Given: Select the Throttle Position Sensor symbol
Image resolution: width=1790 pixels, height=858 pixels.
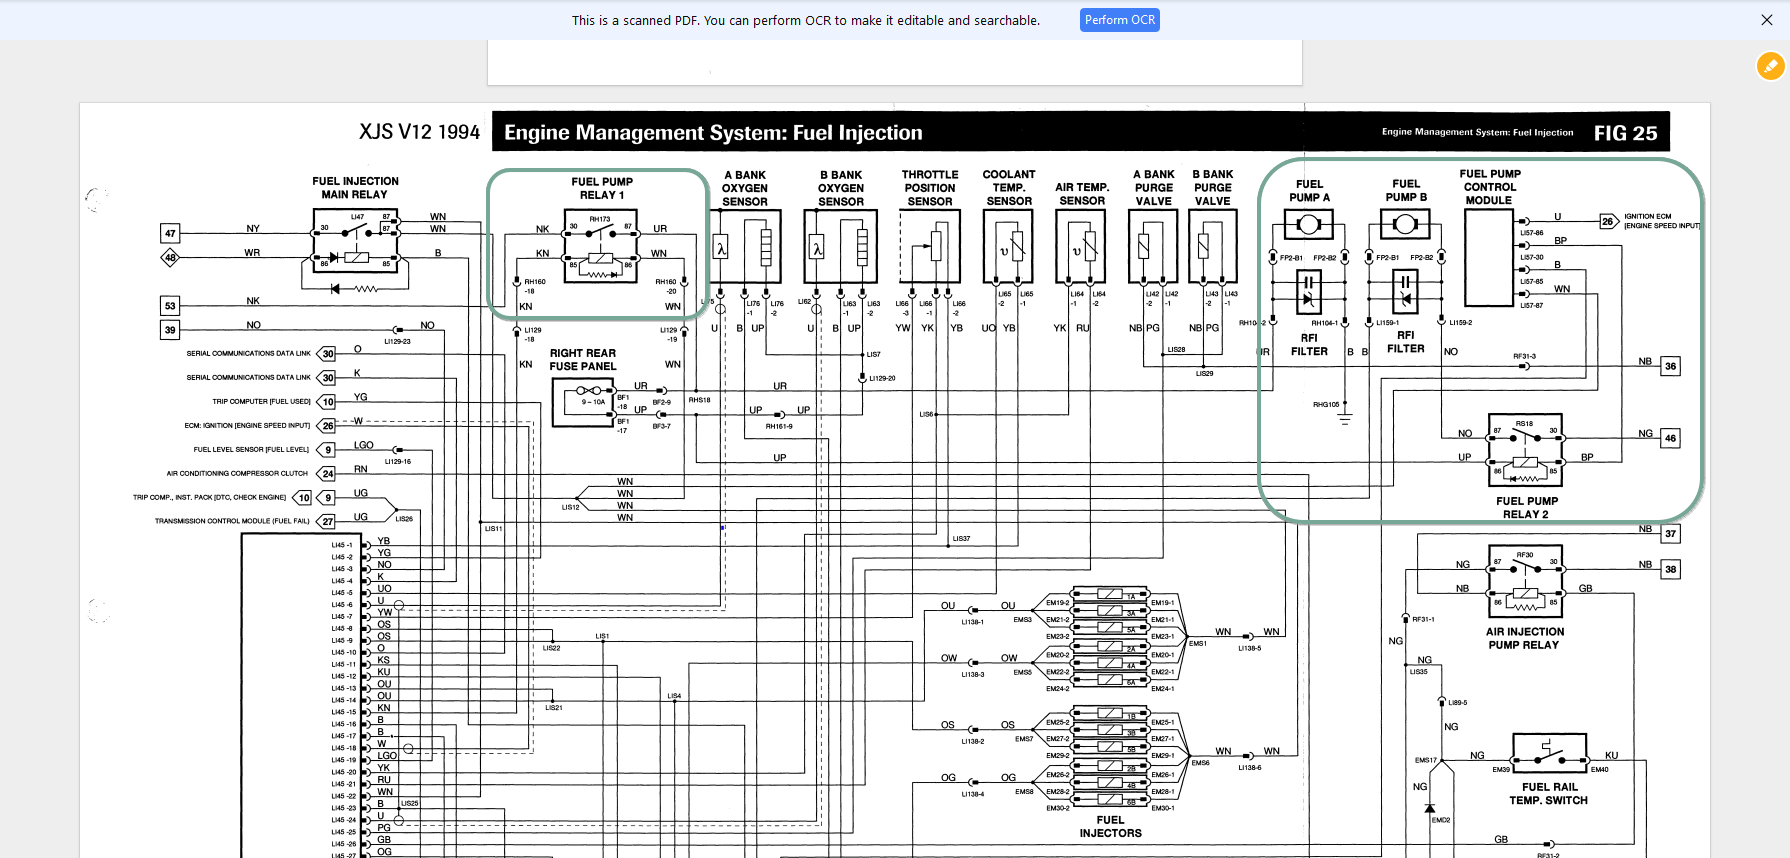Looking at the screenshot, I should click(930, 246).
